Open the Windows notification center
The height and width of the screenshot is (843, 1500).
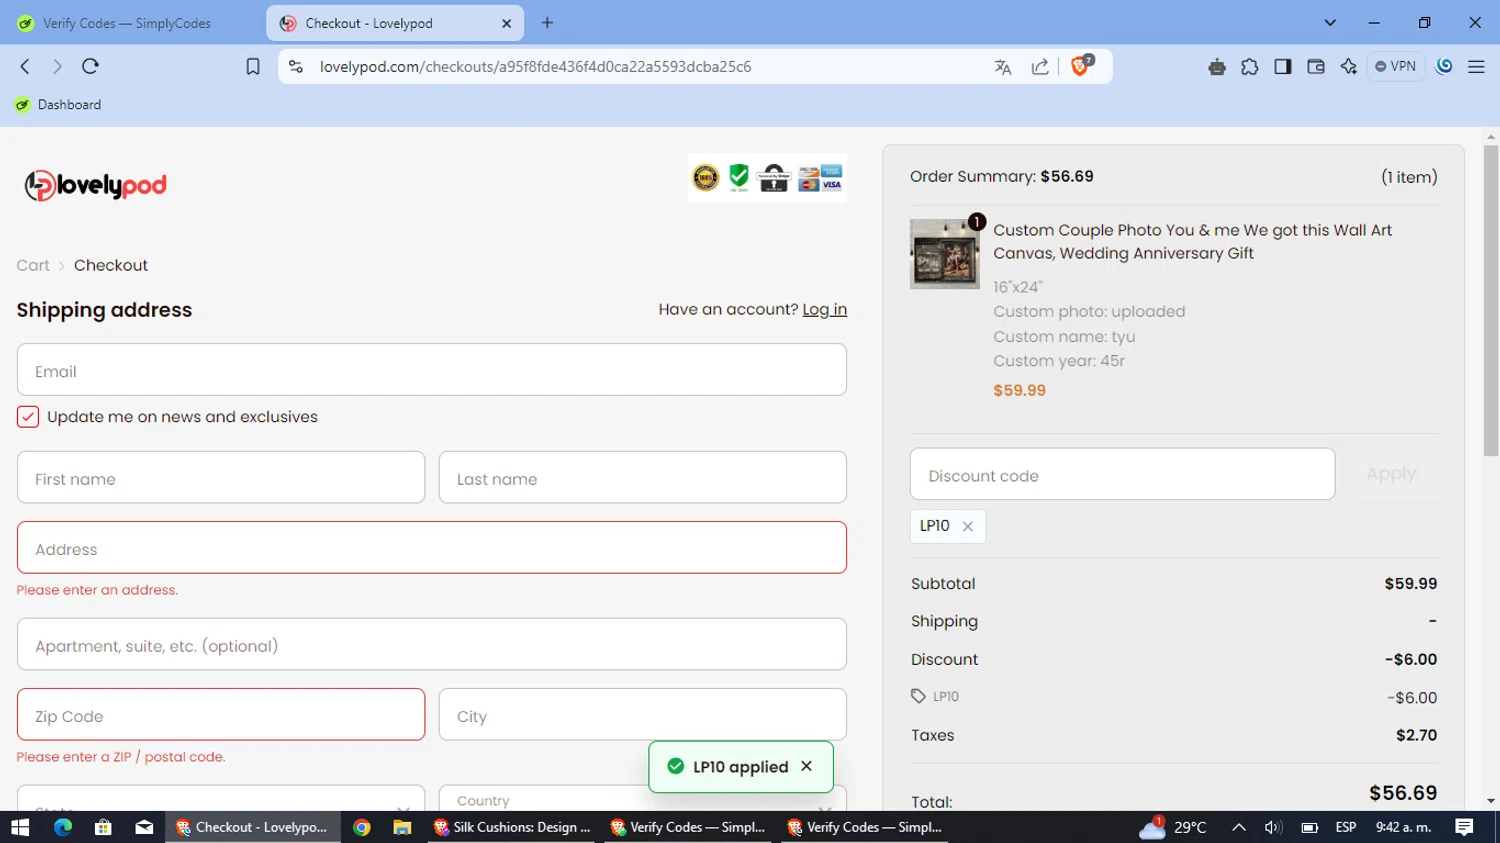tap(1465, 827)
